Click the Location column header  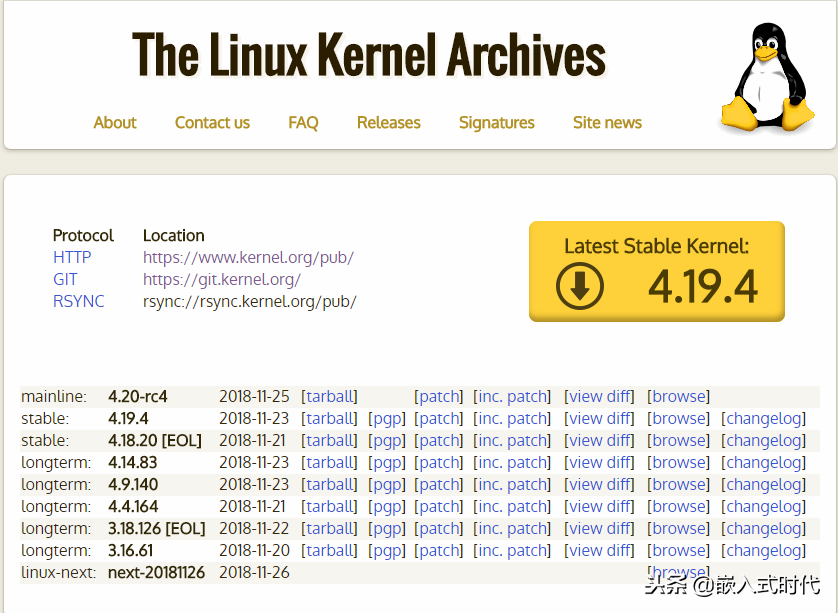(x=173, y=235)
